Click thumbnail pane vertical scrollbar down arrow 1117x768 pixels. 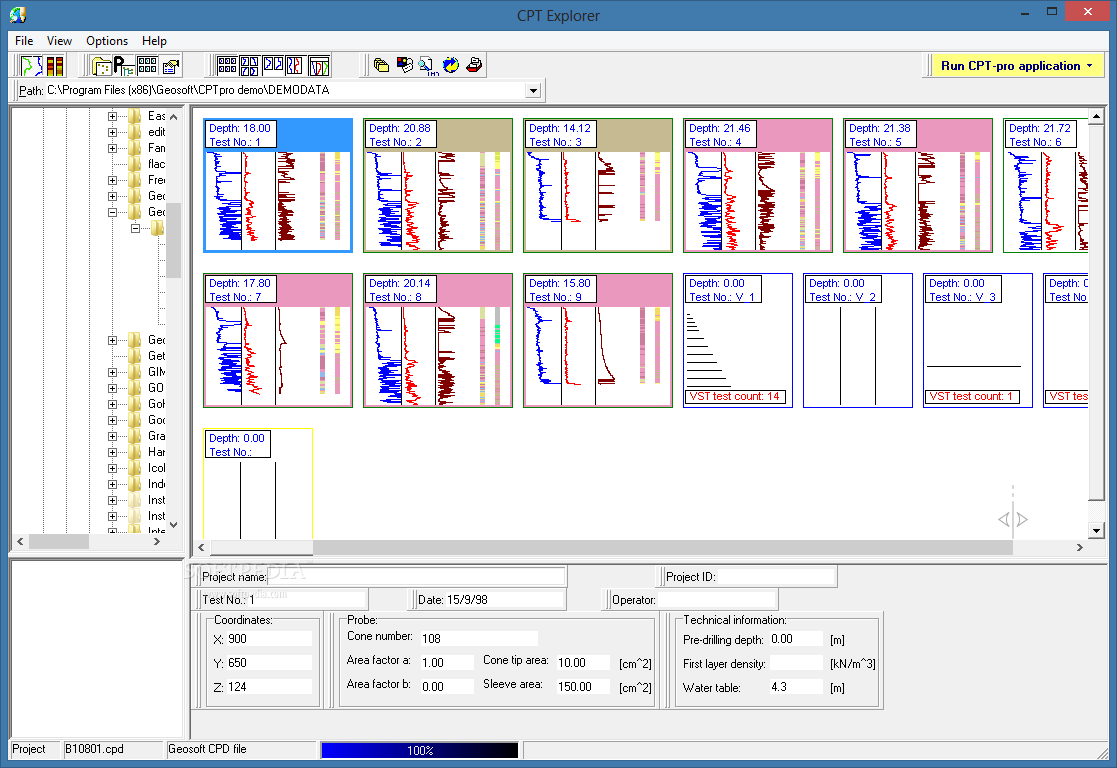click(x=1096, y=530)
